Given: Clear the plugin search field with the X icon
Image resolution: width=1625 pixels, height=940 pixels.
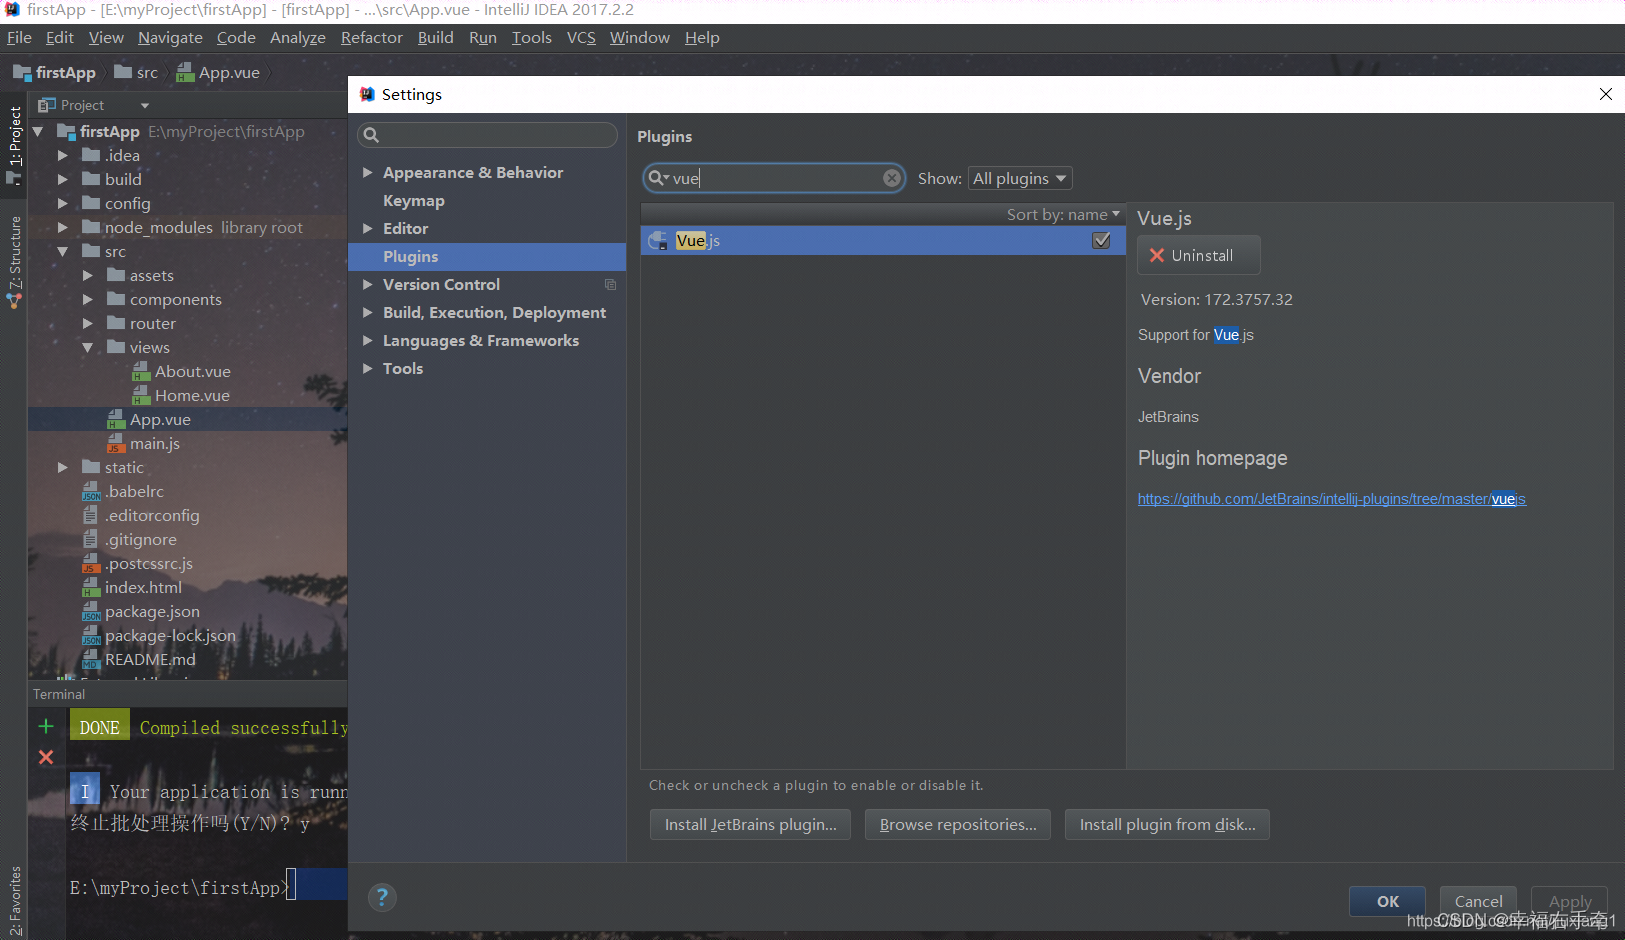Looking at the screenshot, I should pos(892,178).
